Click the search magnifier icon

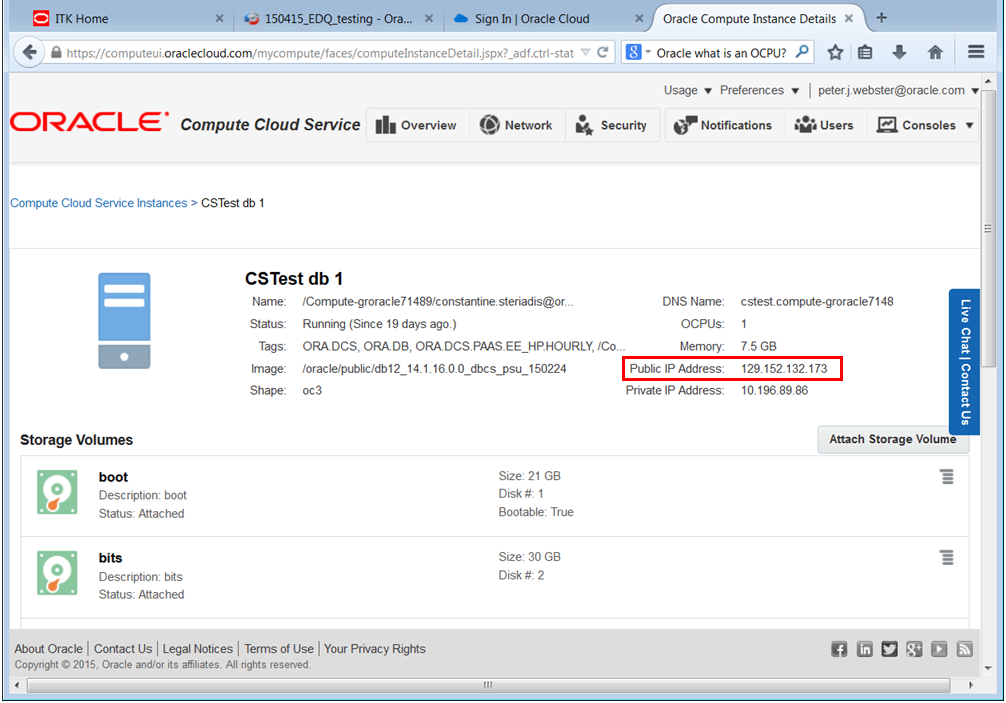pyautogui.click(x=802, y=52)
